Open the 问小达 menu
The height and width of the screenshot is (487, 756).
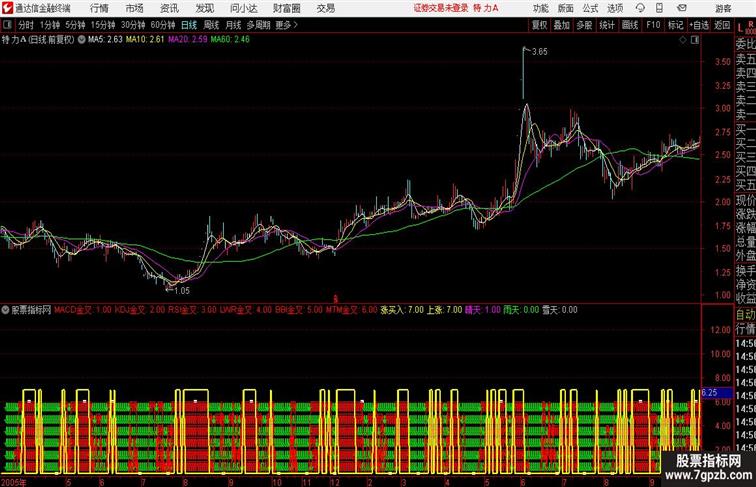pyautogui.click(x=244, y=8)
